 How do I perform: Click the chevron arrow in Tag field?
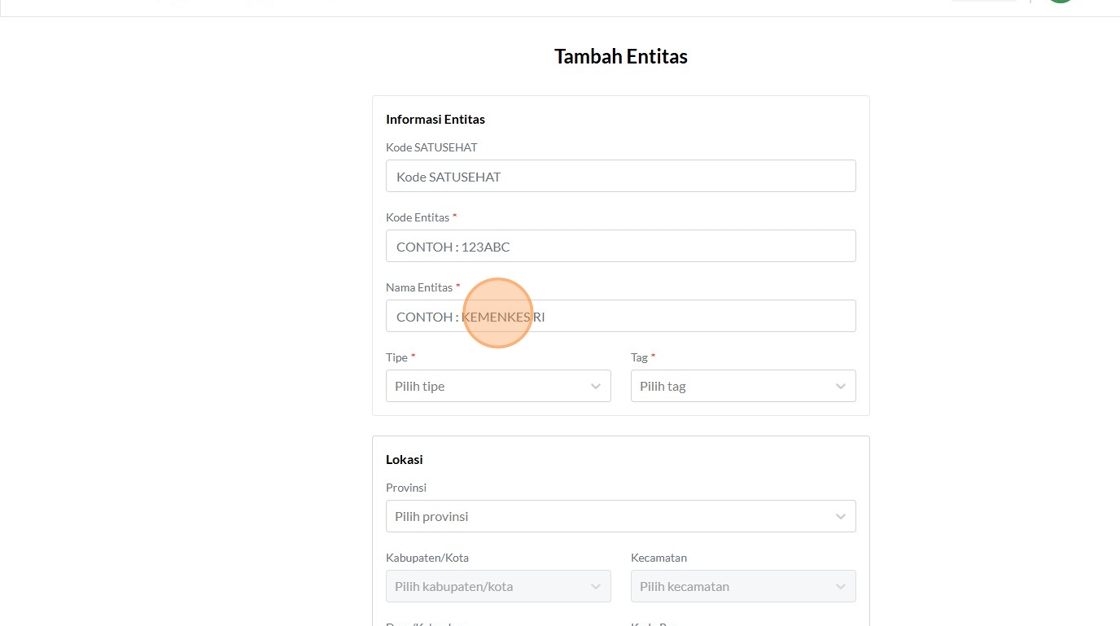tap(841, 387)
